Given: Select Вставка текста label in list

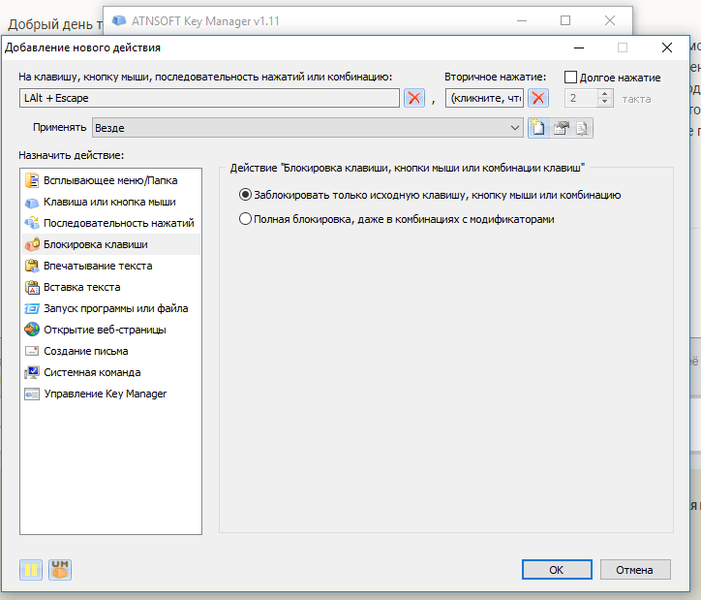Looking at the screenshot, I should pyautogui.click(x=82, y=287).
